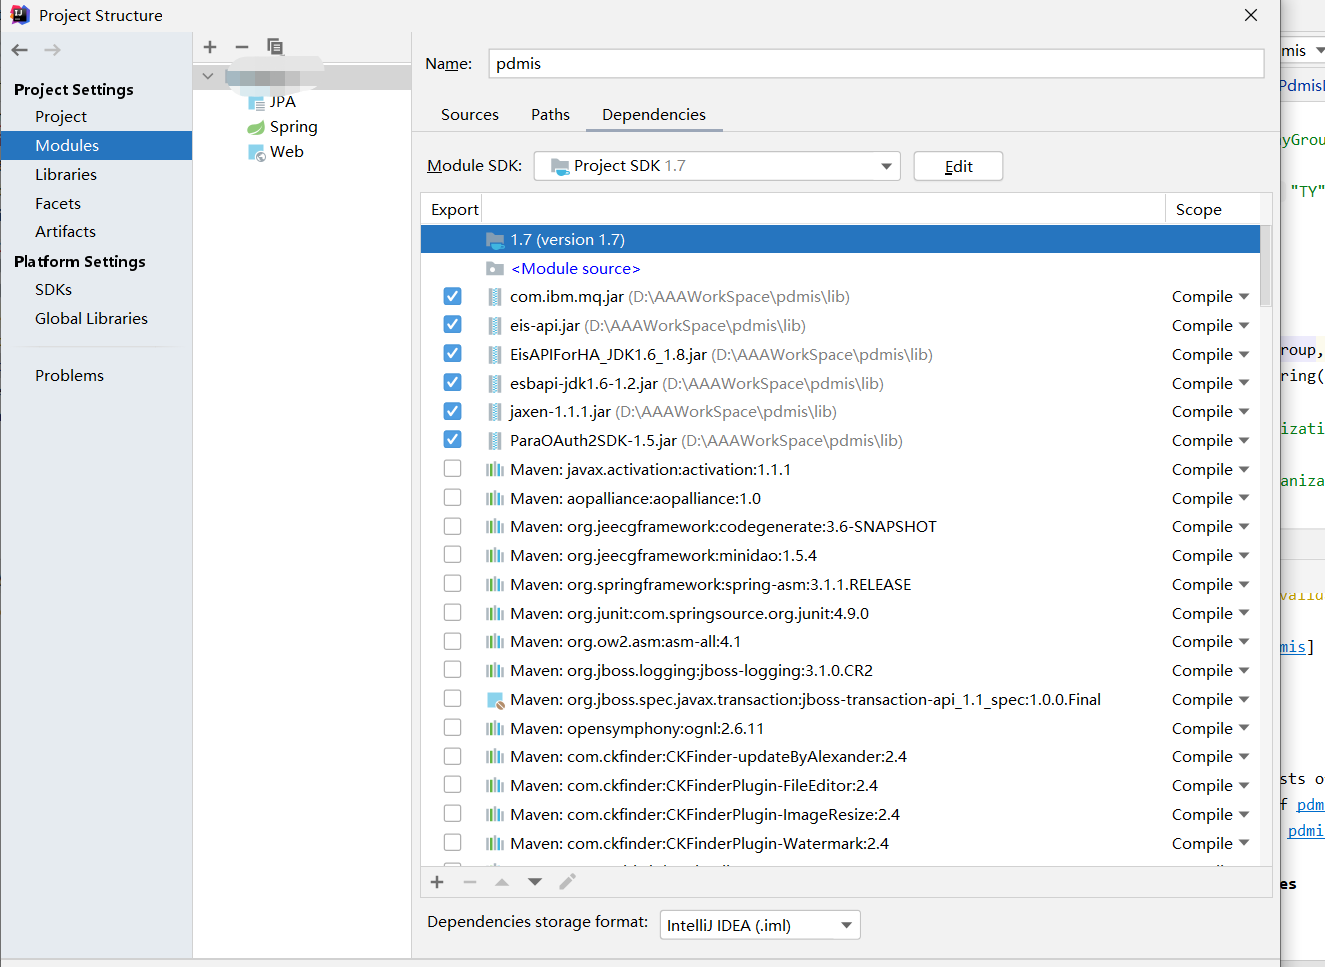Screen dimensions: 1325x967
Task: Open Libraries settings section
Action: (x=66, y=175)
